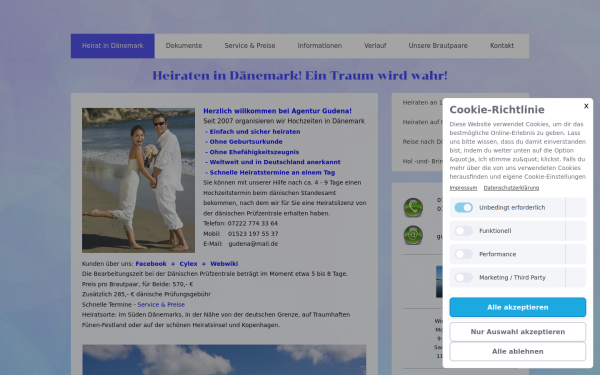The image size is (600, 375).
Task: Go to the Dokumente menu item
Action: coord(184,46)
